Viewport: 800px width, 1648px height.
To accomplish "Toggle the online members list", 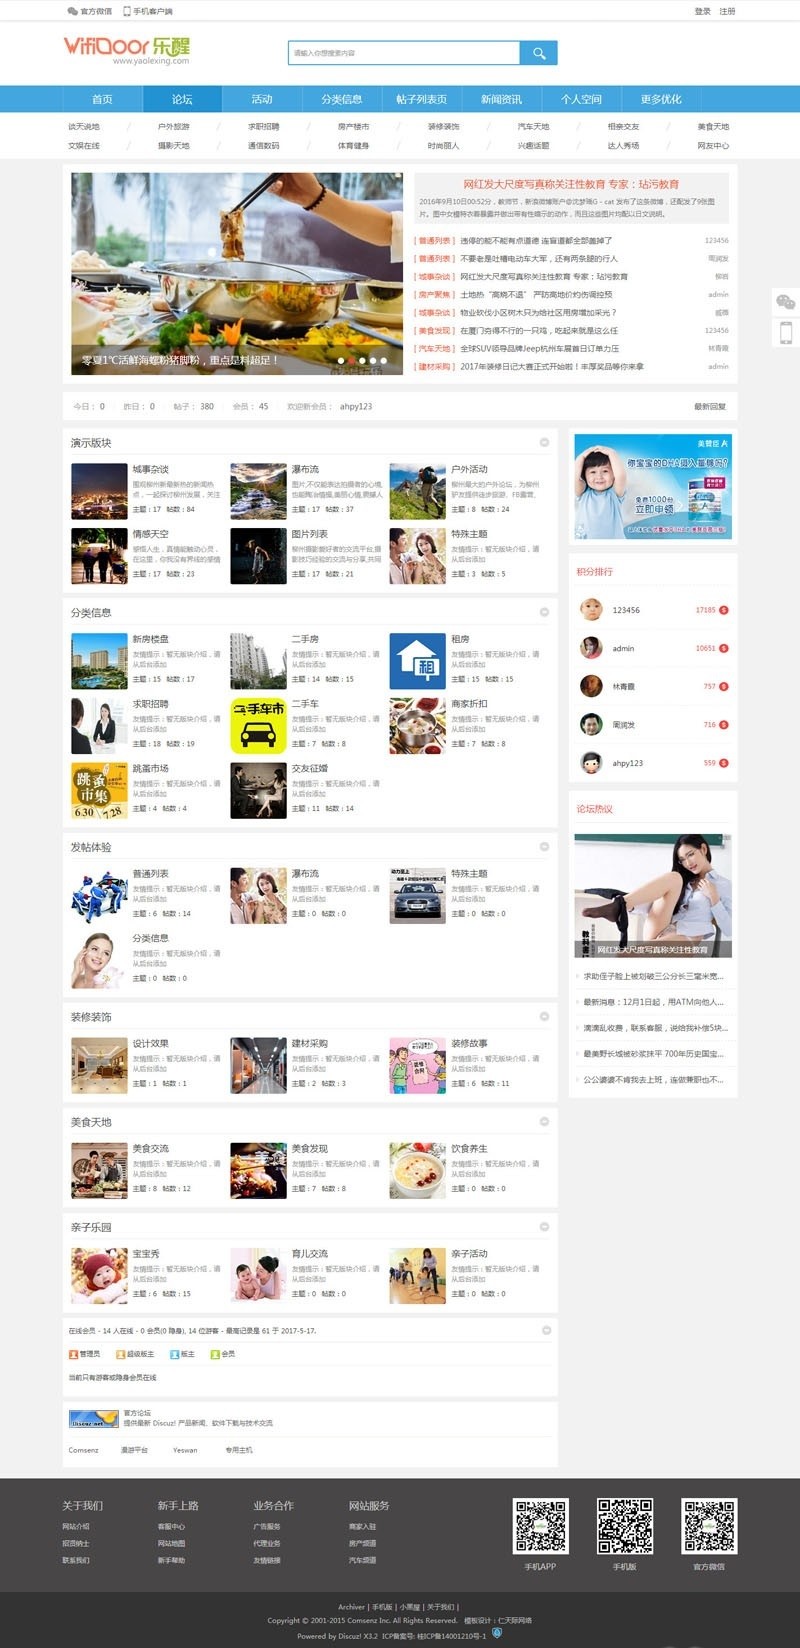I will (x=546, y=1330).
